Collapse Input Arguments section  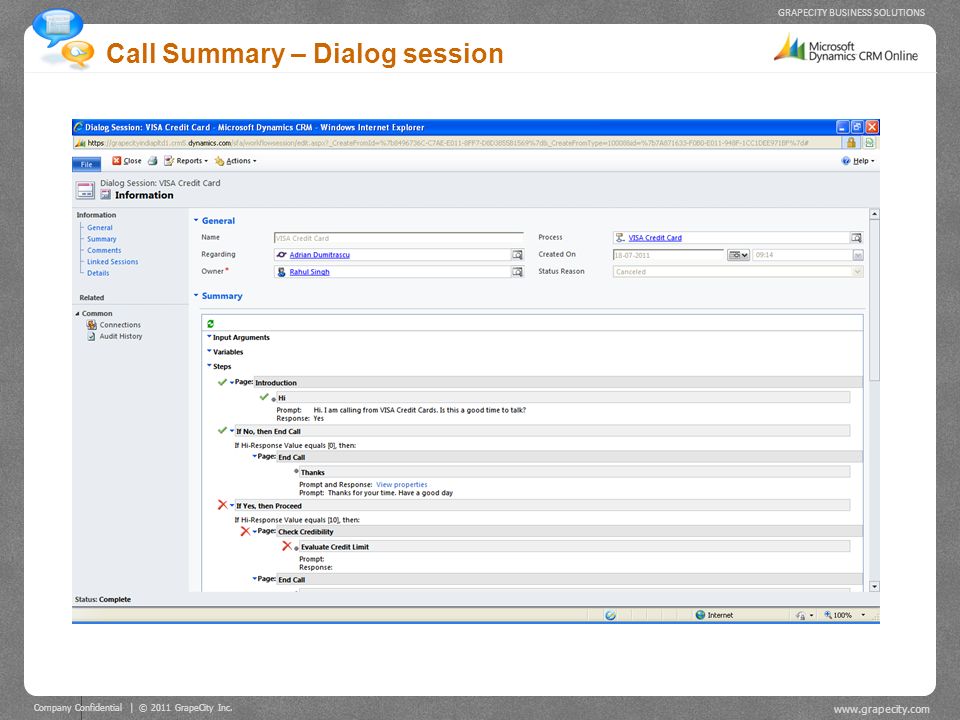209,337
